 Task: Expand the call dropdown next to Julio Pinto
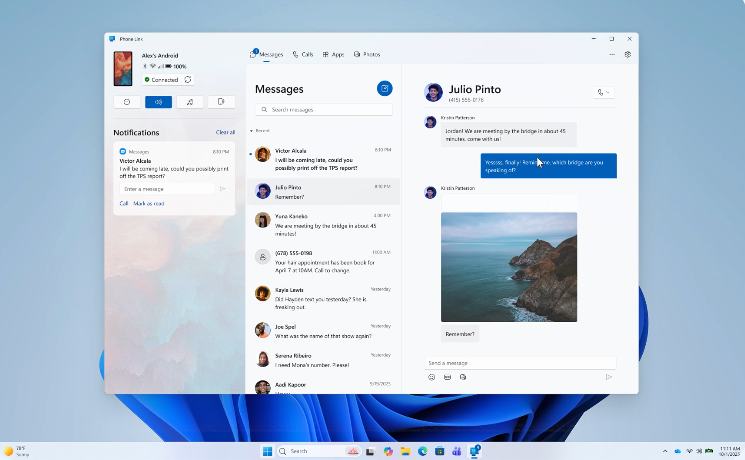pyautogui.click(x=603, y=92)
